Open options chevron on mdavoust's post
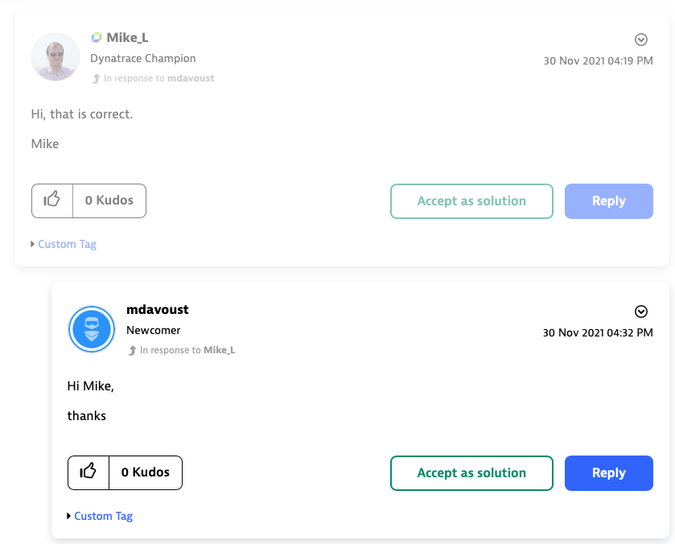The image size is (675, 545). (x=642, y=312)
